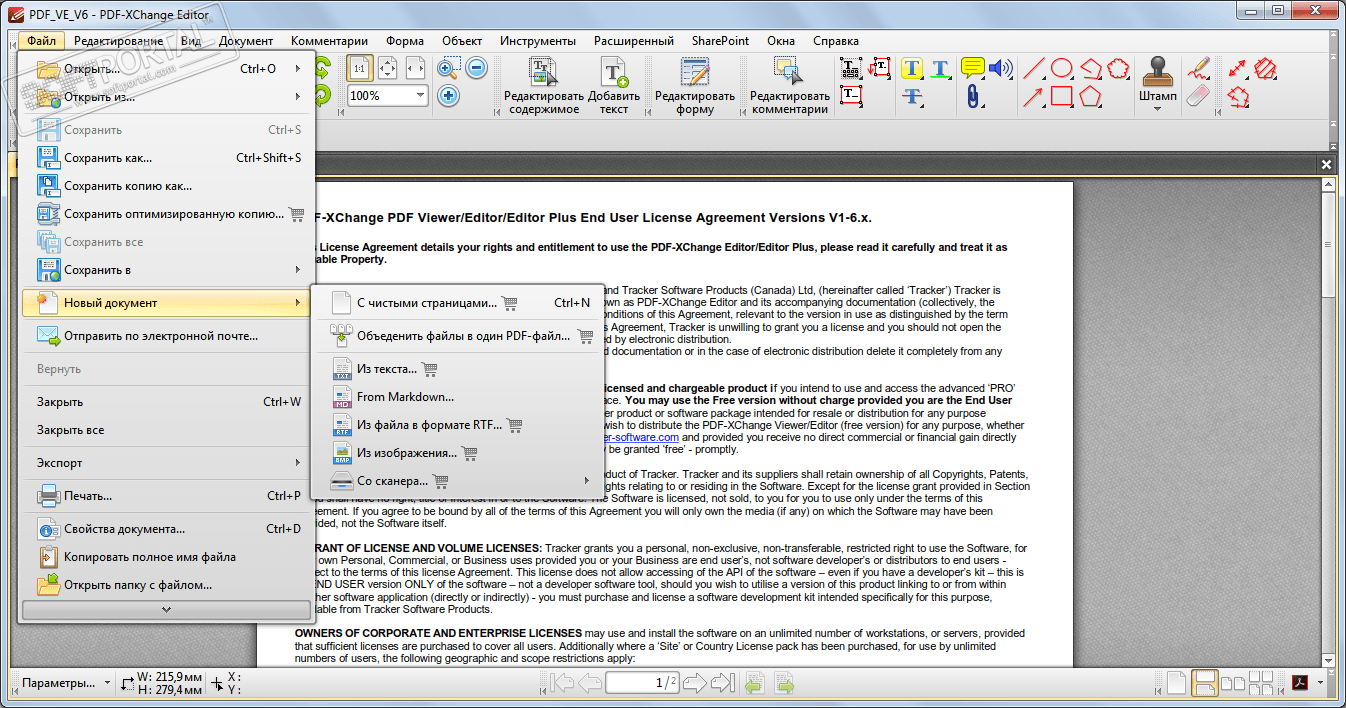Click the zoom out minus icon

pyautogui.click(x=477, y=69)
